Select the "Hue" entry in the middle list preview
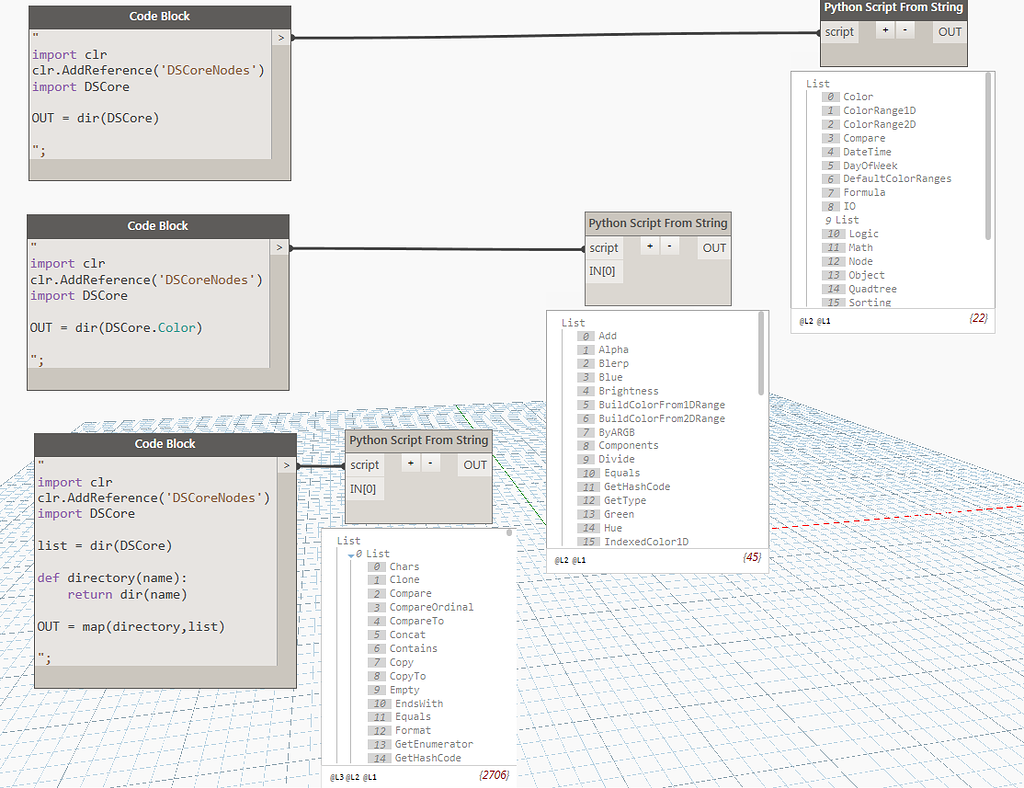The width and height of the screenshot is (1024, 788). (612, 527)
